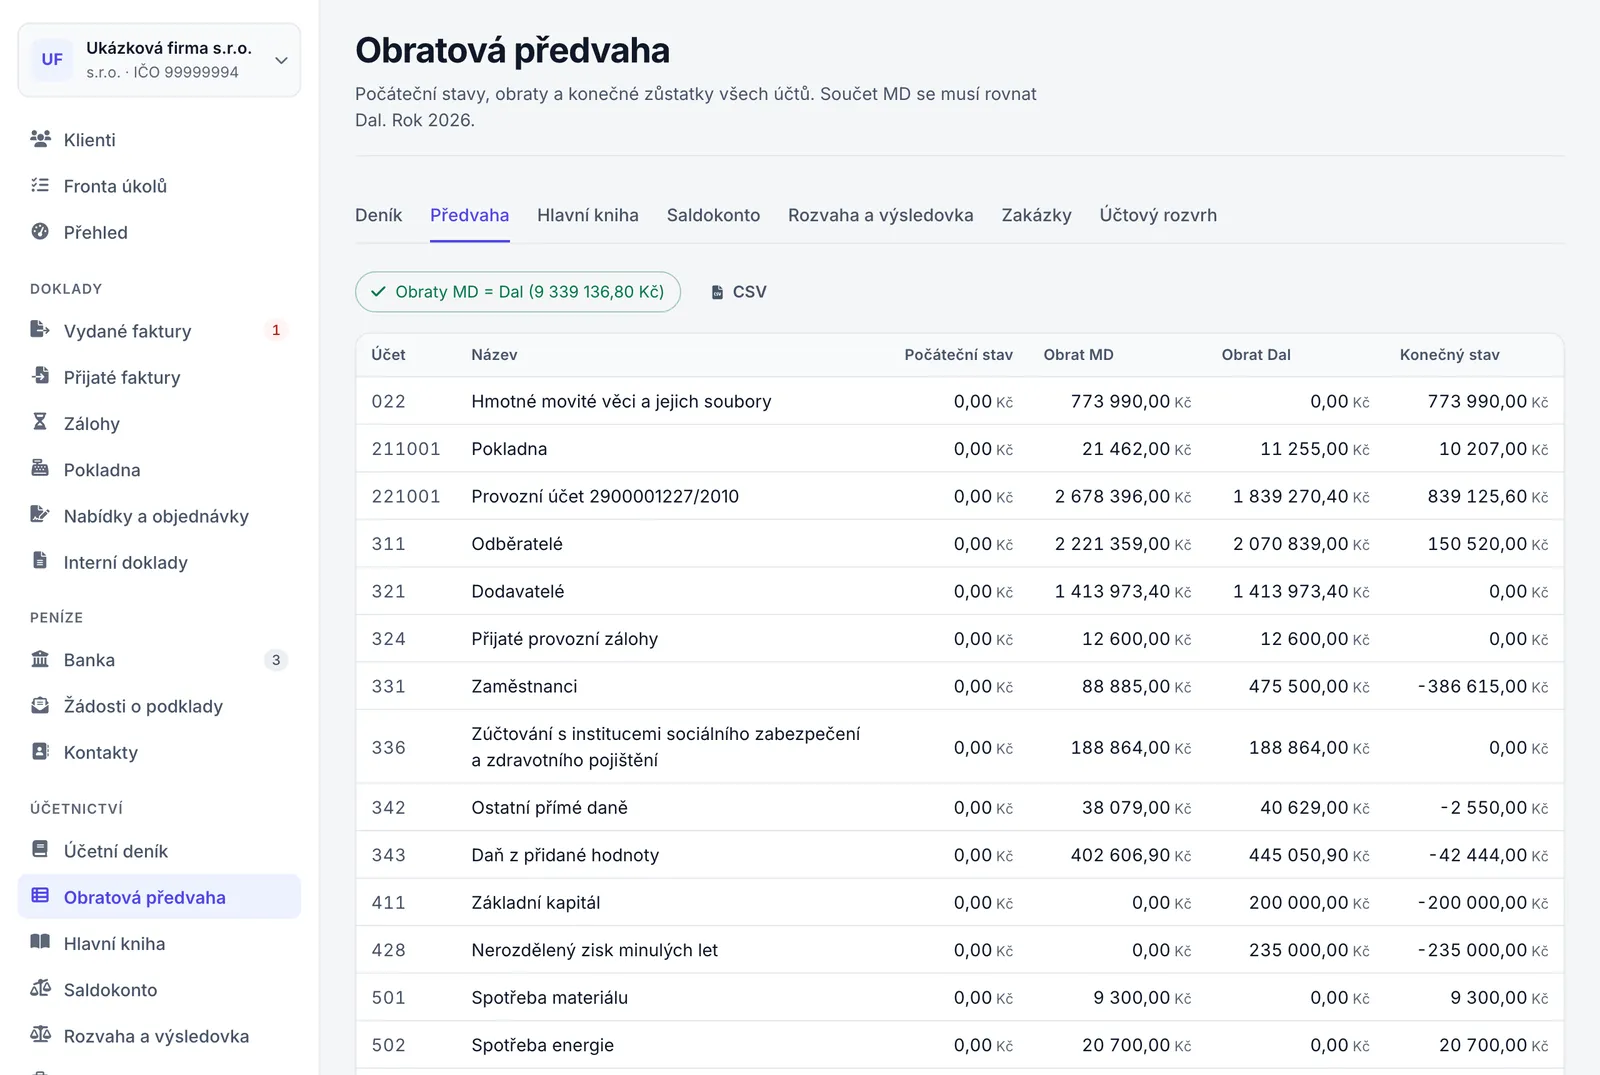Click the Obratová předvaha table icon
The image size is (1600, 1075).
tap(40, 896)
